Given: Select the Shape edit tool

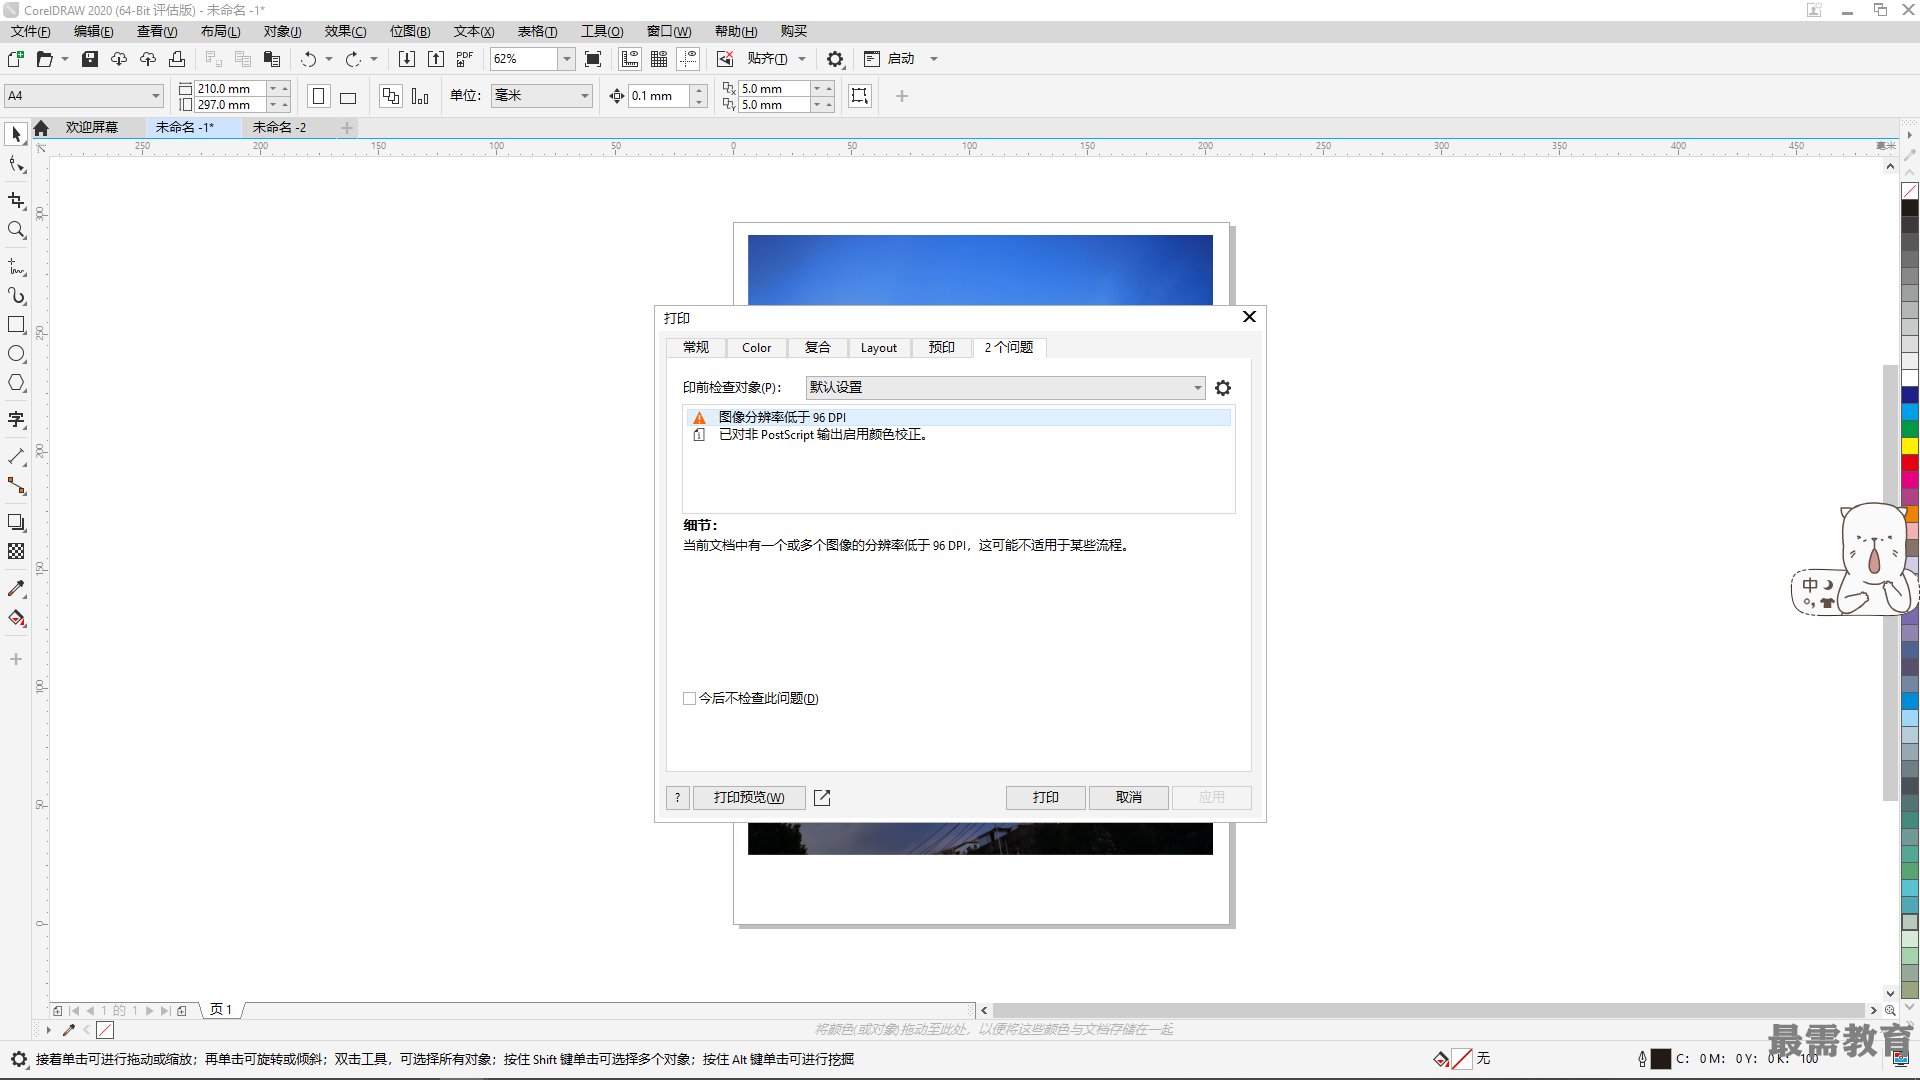Looking at the screenshot, I should point(16,164).
